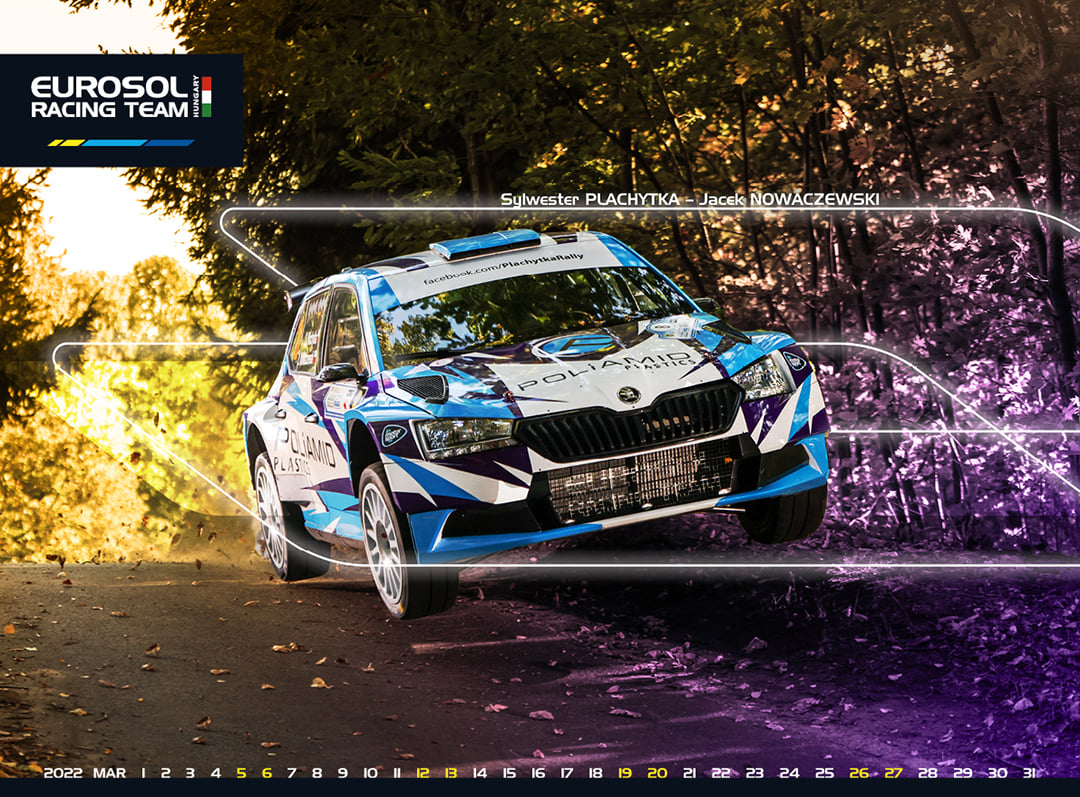Select yellow day 26 in calendar strip
The height and width of the screenshot is (797, 1080).
tap(859, 773)
